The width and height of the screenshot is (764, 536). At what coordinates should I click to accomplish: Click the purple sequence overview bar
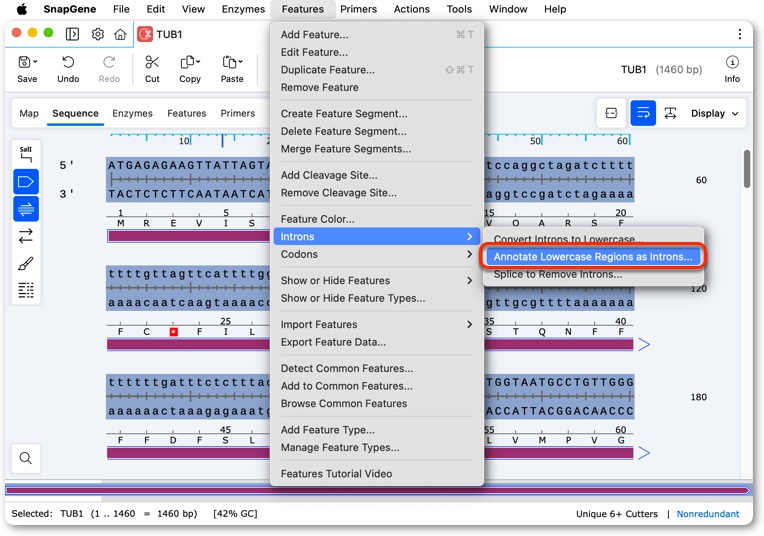point(378,490)
